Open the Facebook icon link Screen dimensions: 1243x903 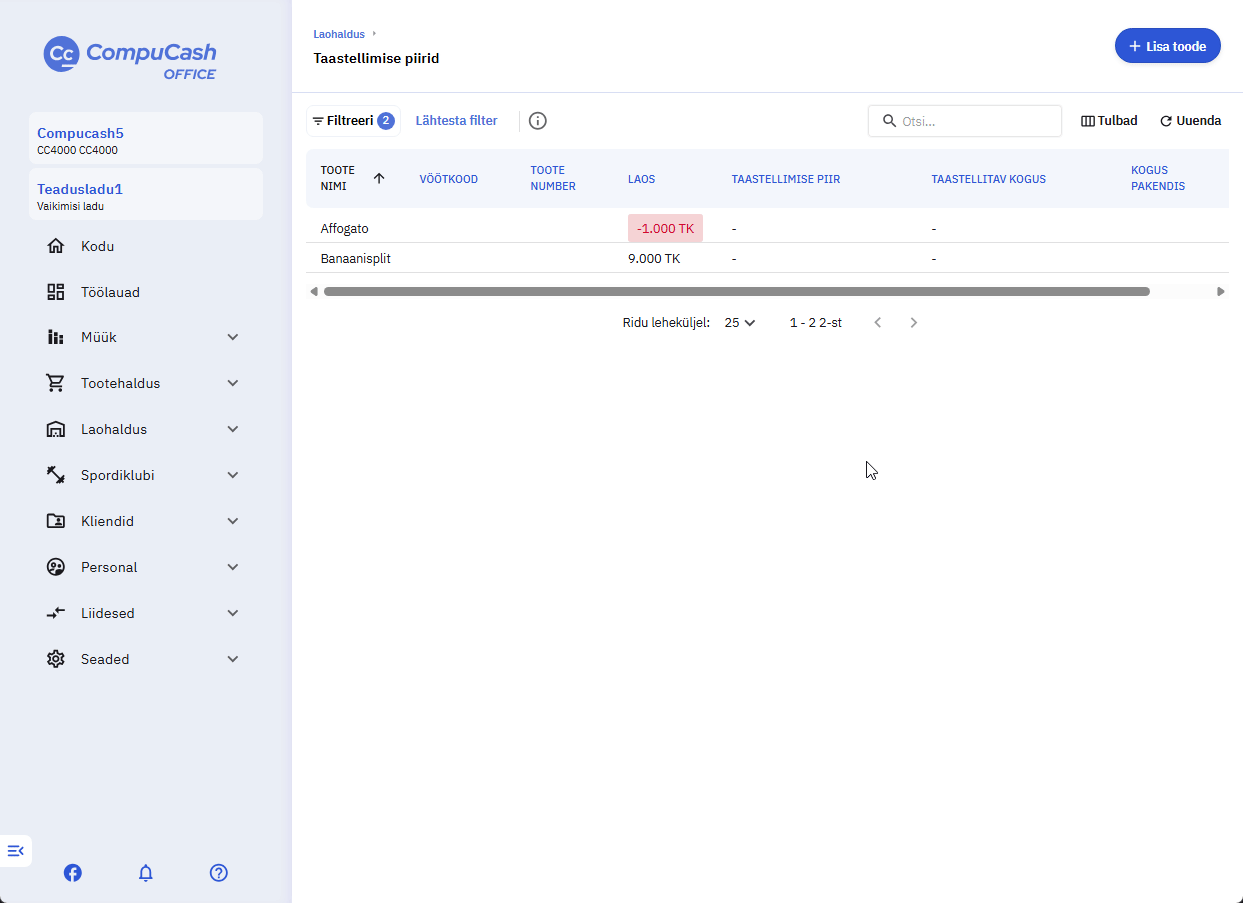tap(73, 873)
